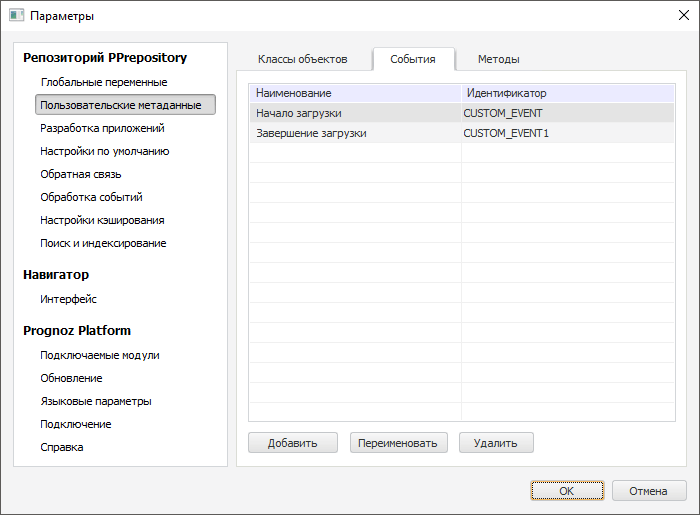Image resolution: width=700 pixels, height=515 pixels.
Task: Click the Удалить button
Action: pyautogui.click(x=496, y=443)
